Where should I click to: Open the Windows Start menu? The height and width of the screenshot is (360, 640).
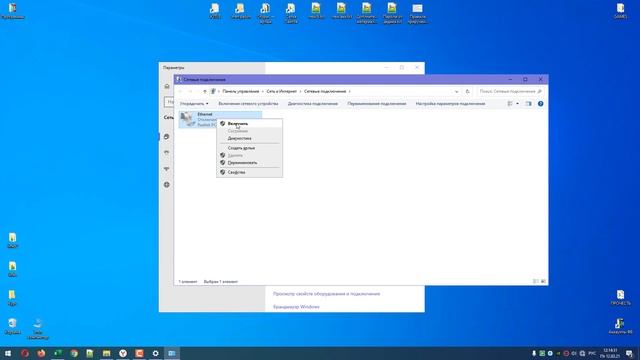(x=8, y=353)
